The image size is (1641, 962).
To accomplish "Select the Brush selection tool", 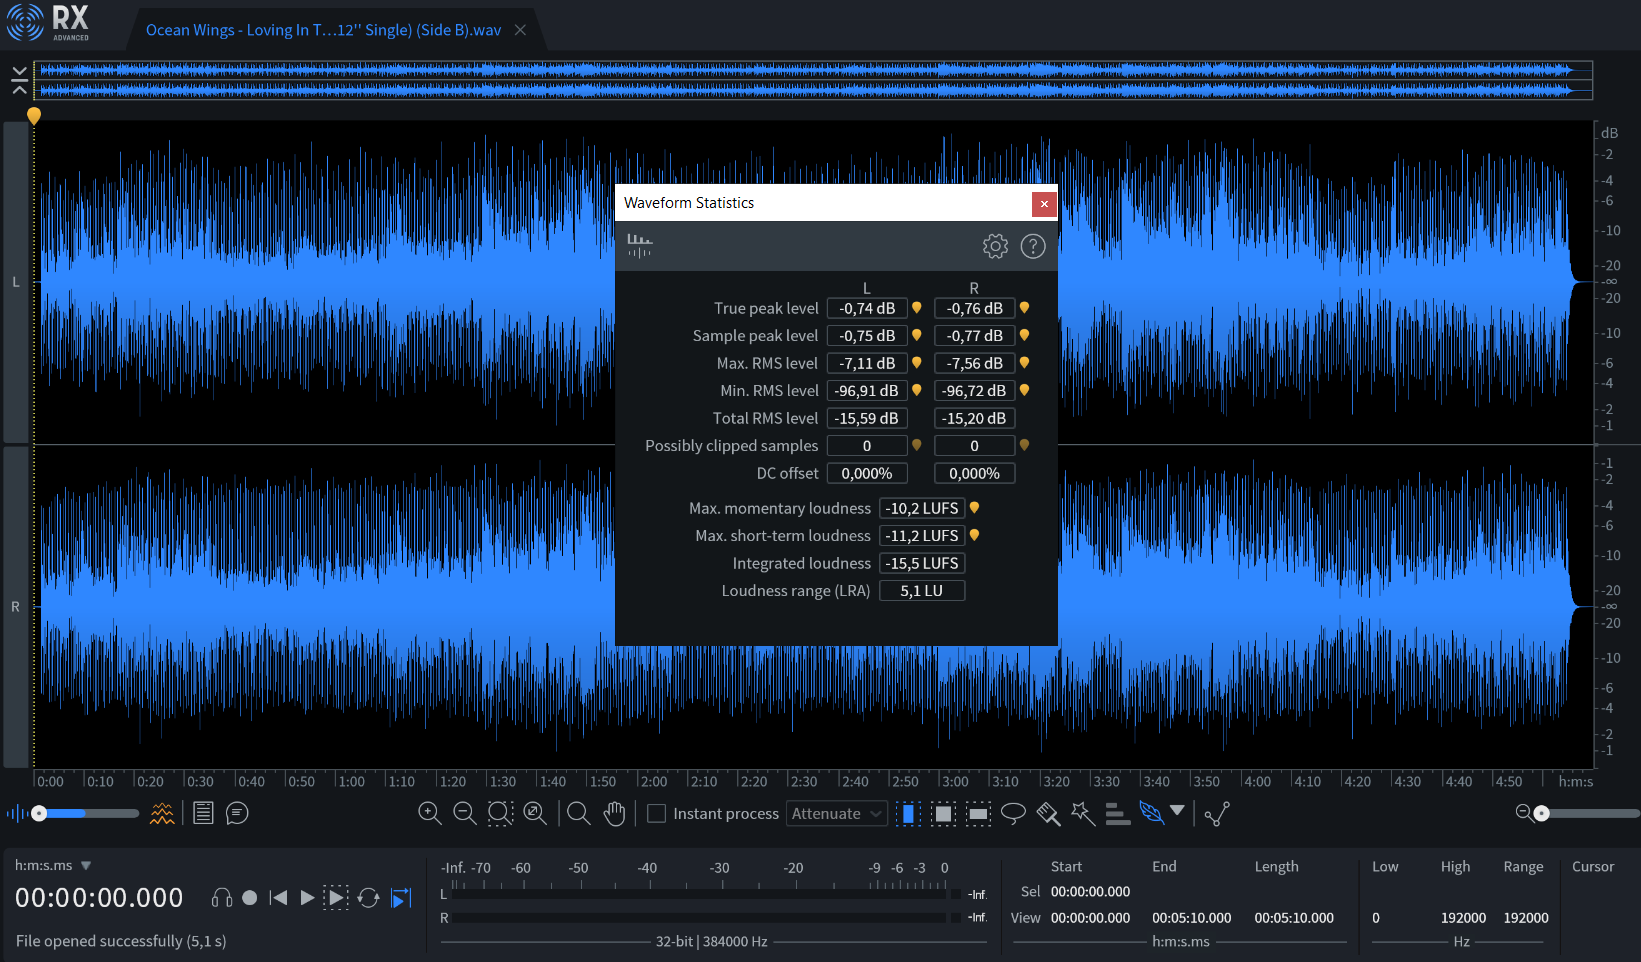I will 1048,814.
